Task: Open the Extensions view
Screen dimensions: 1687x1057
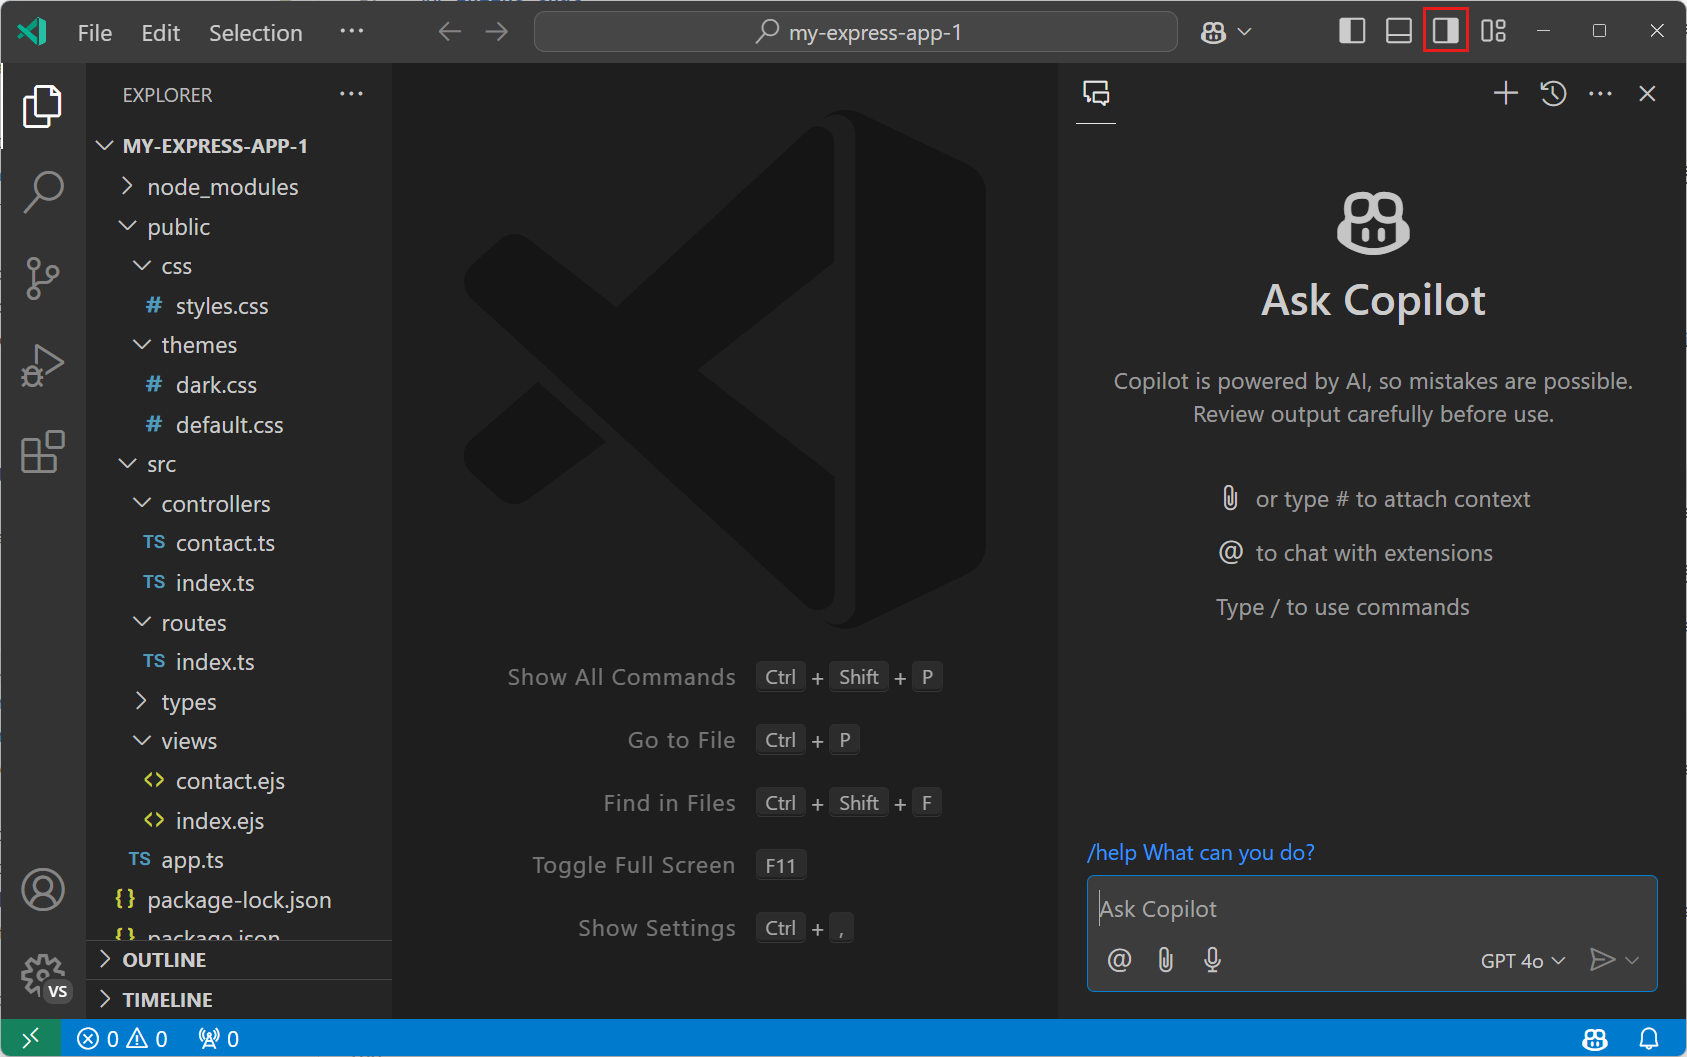Action: click(43, 452)
